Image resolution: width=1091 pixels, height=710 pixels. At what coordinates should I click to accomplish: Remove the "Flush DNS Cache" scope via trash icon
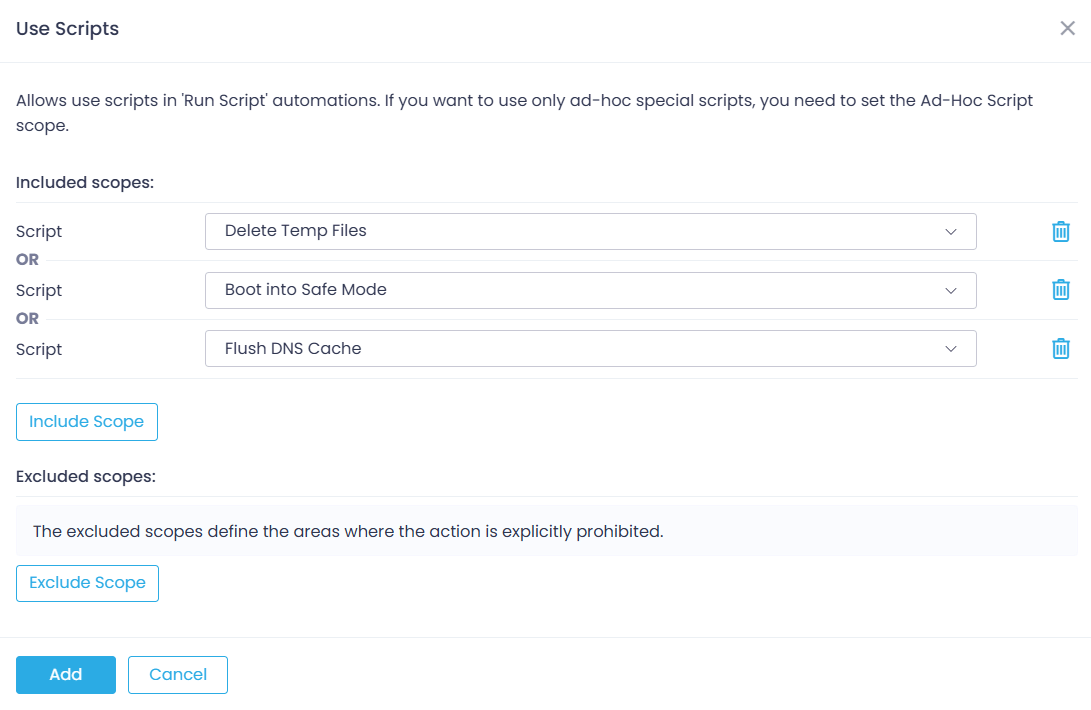pyautogui.click(x=1060, y=349)
